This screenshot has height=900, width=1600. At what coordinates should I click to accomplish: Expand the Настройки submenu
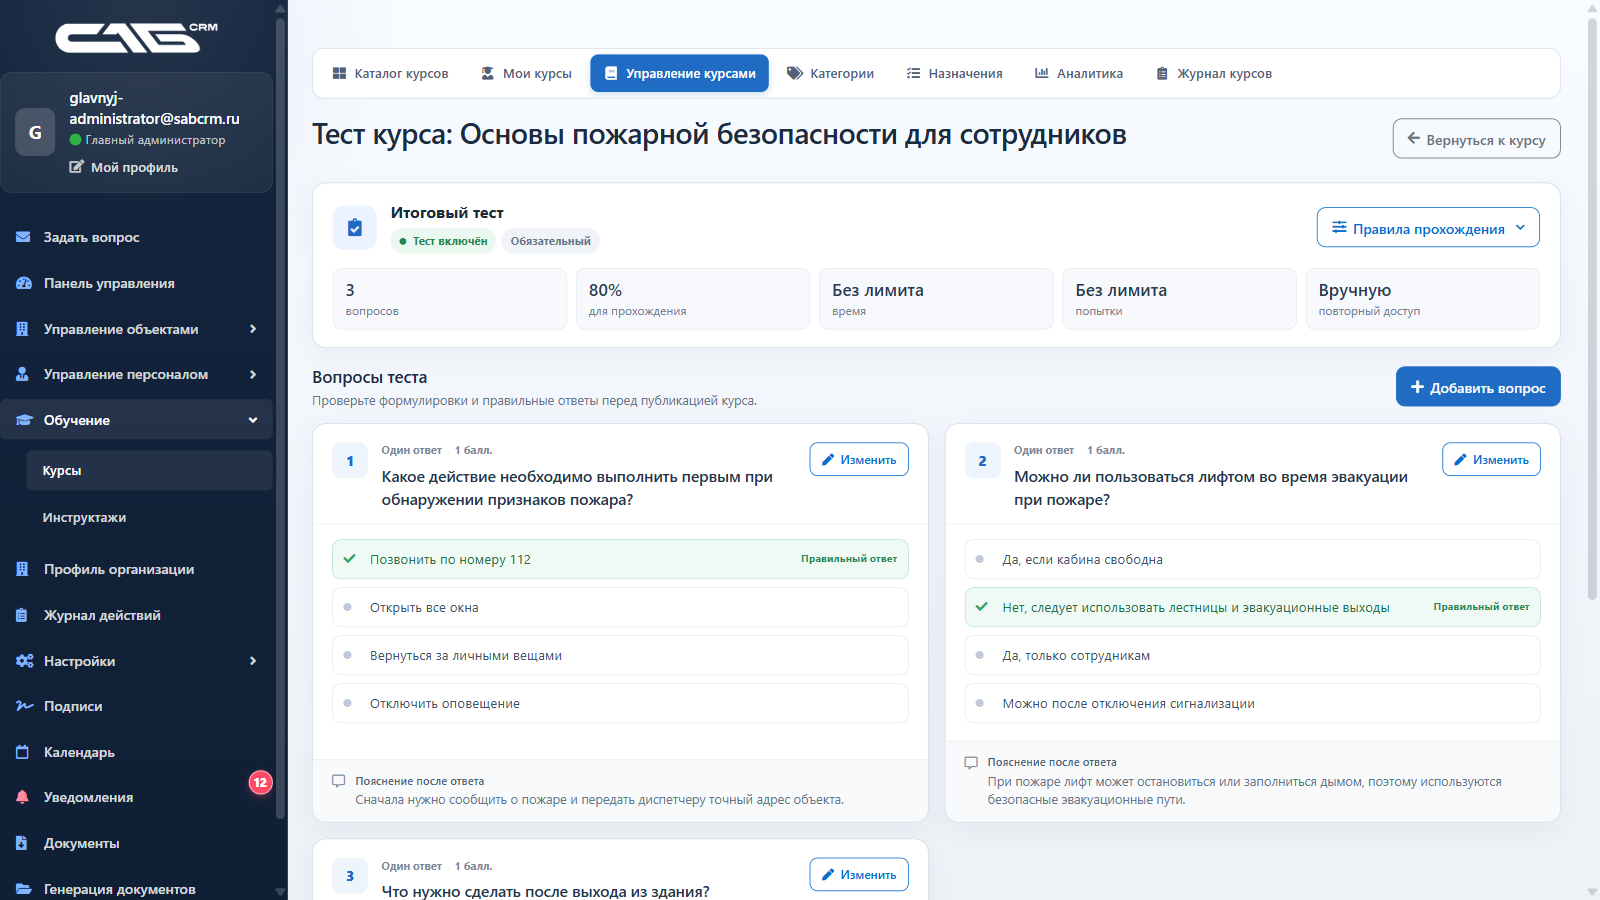point(253,661)
